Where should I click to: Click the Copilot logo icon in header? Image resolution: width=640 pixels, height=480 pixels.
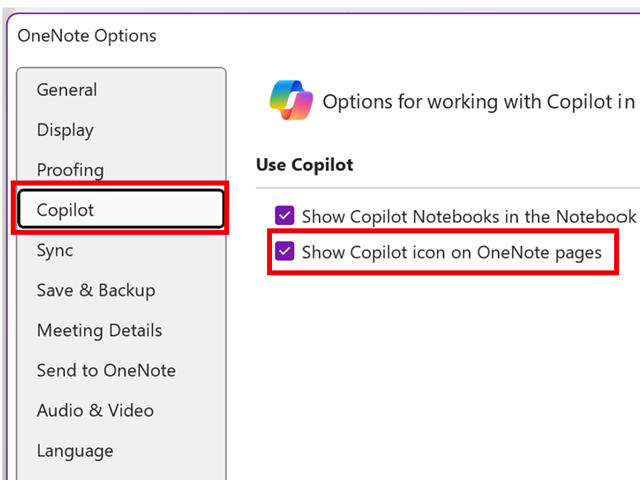(291, 100)
